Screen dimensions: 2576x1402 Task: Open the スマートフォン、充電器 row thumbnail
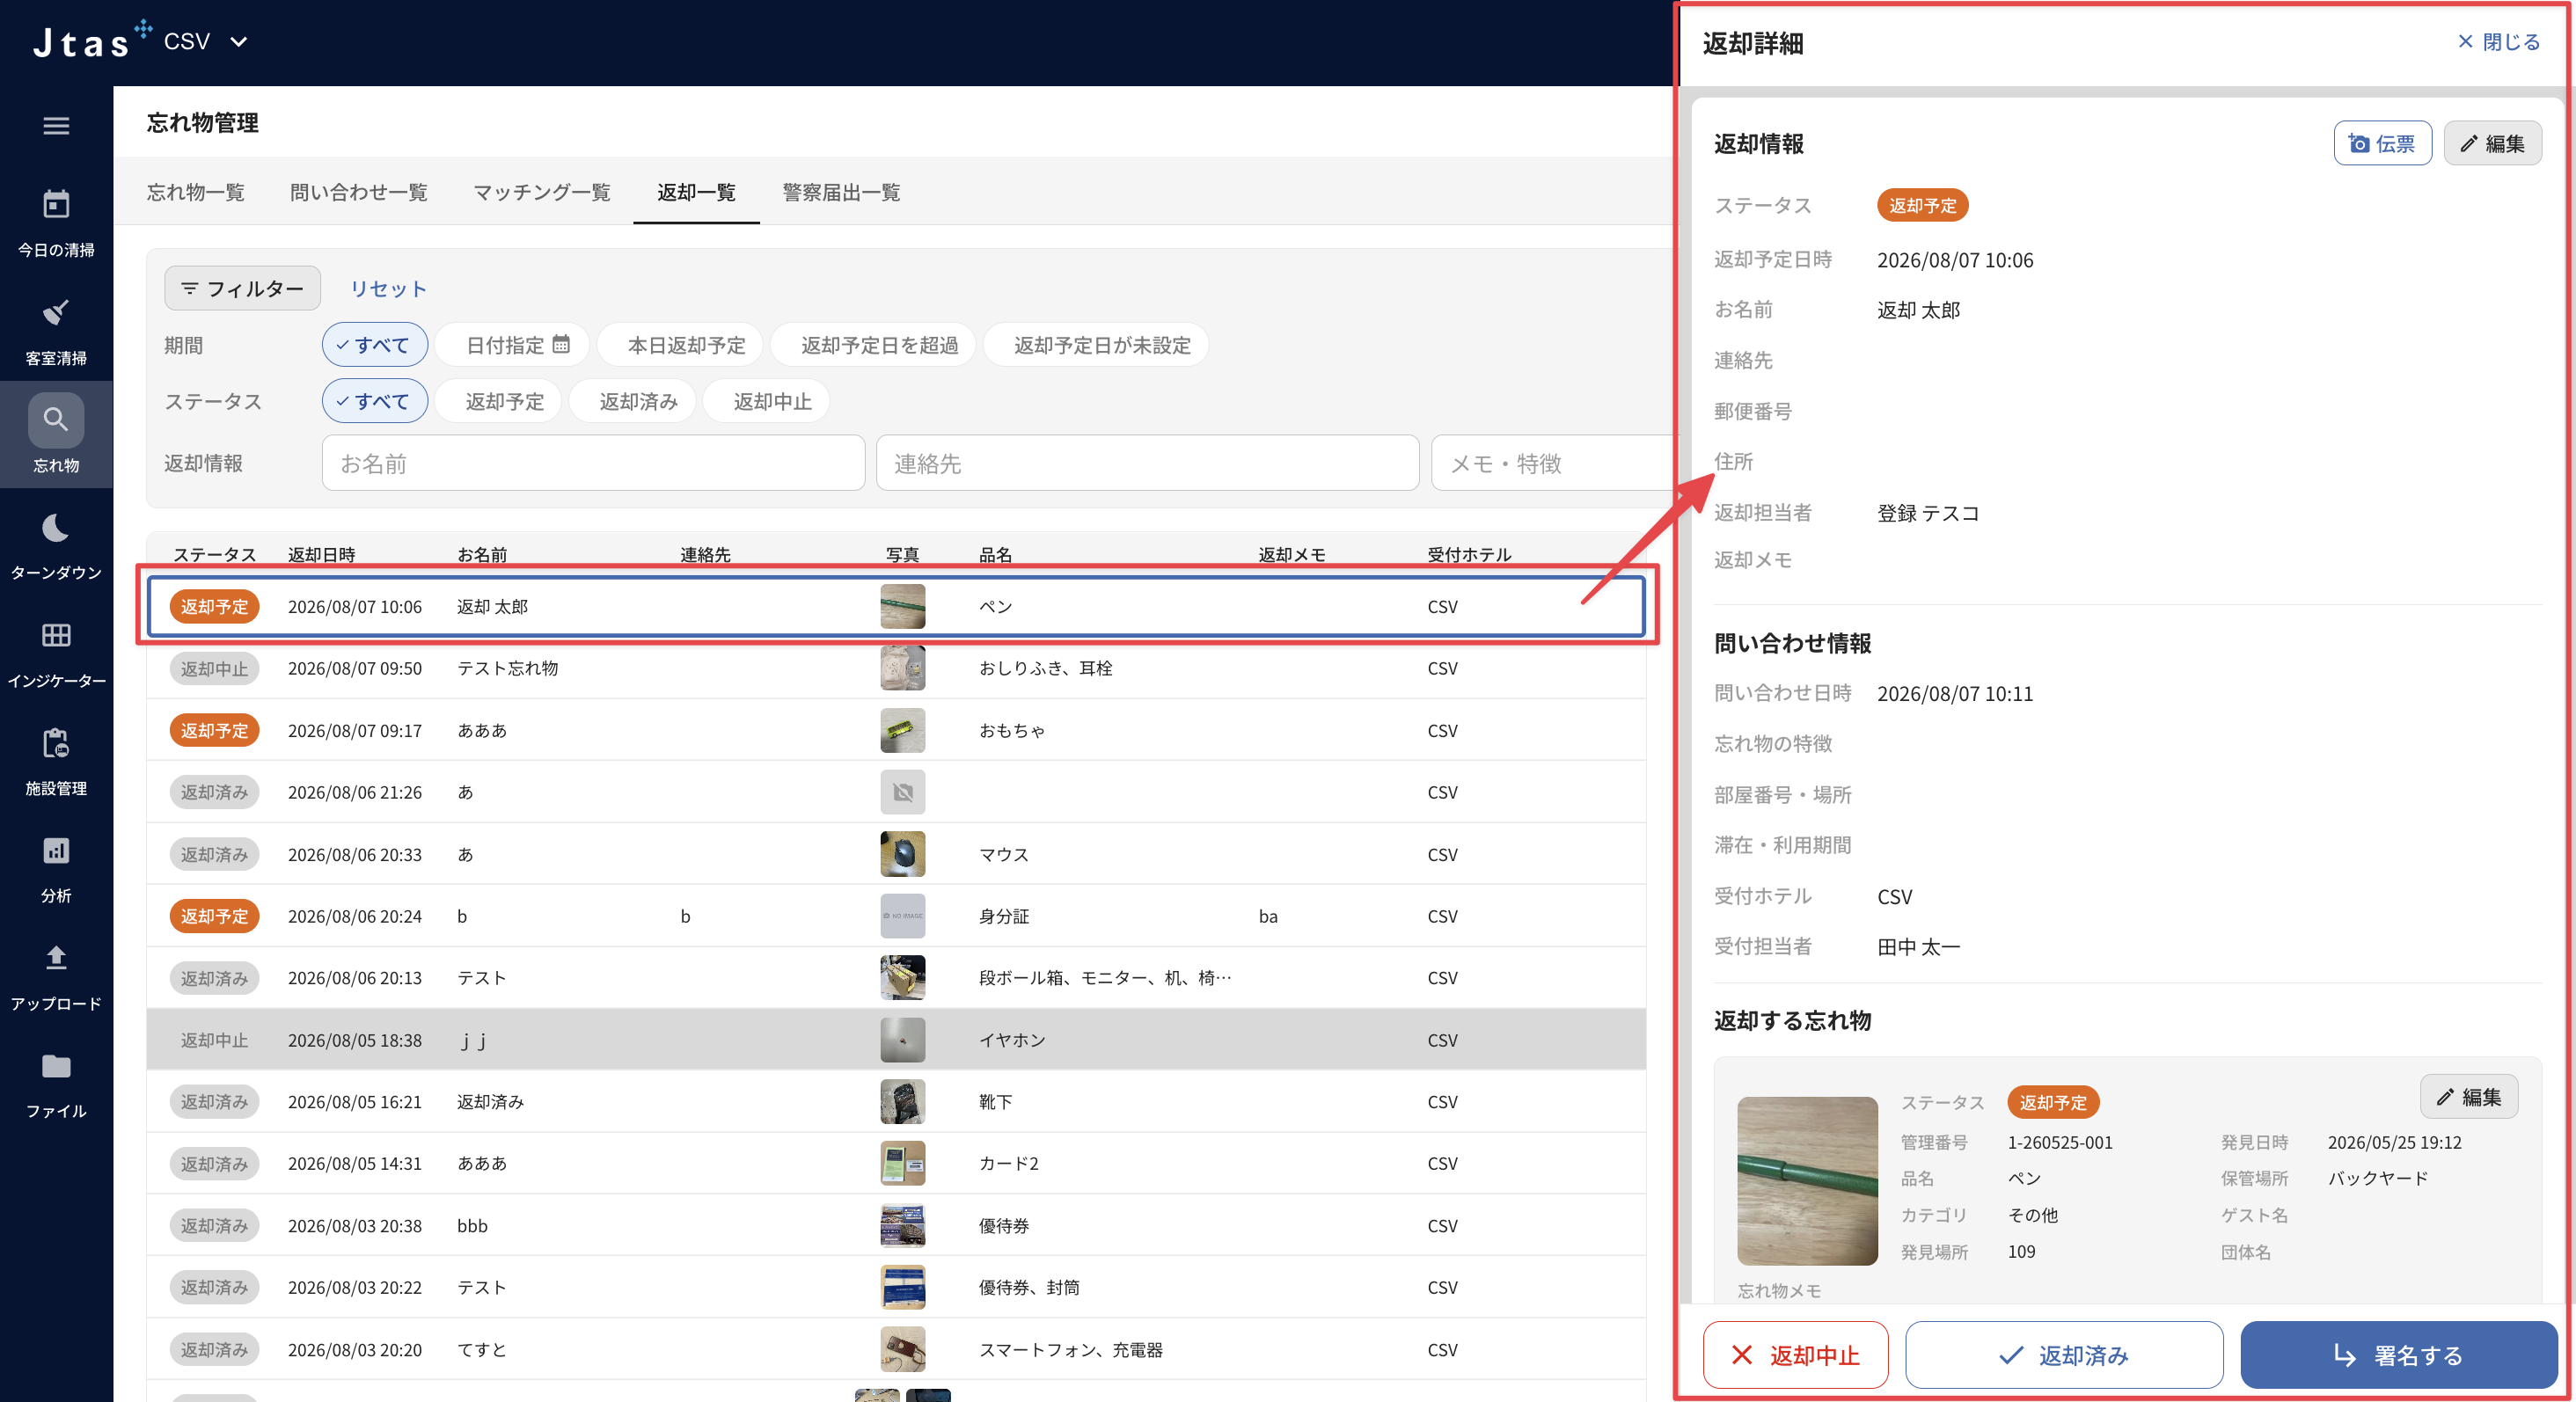pyautogui.click(x=902, y=1349)
